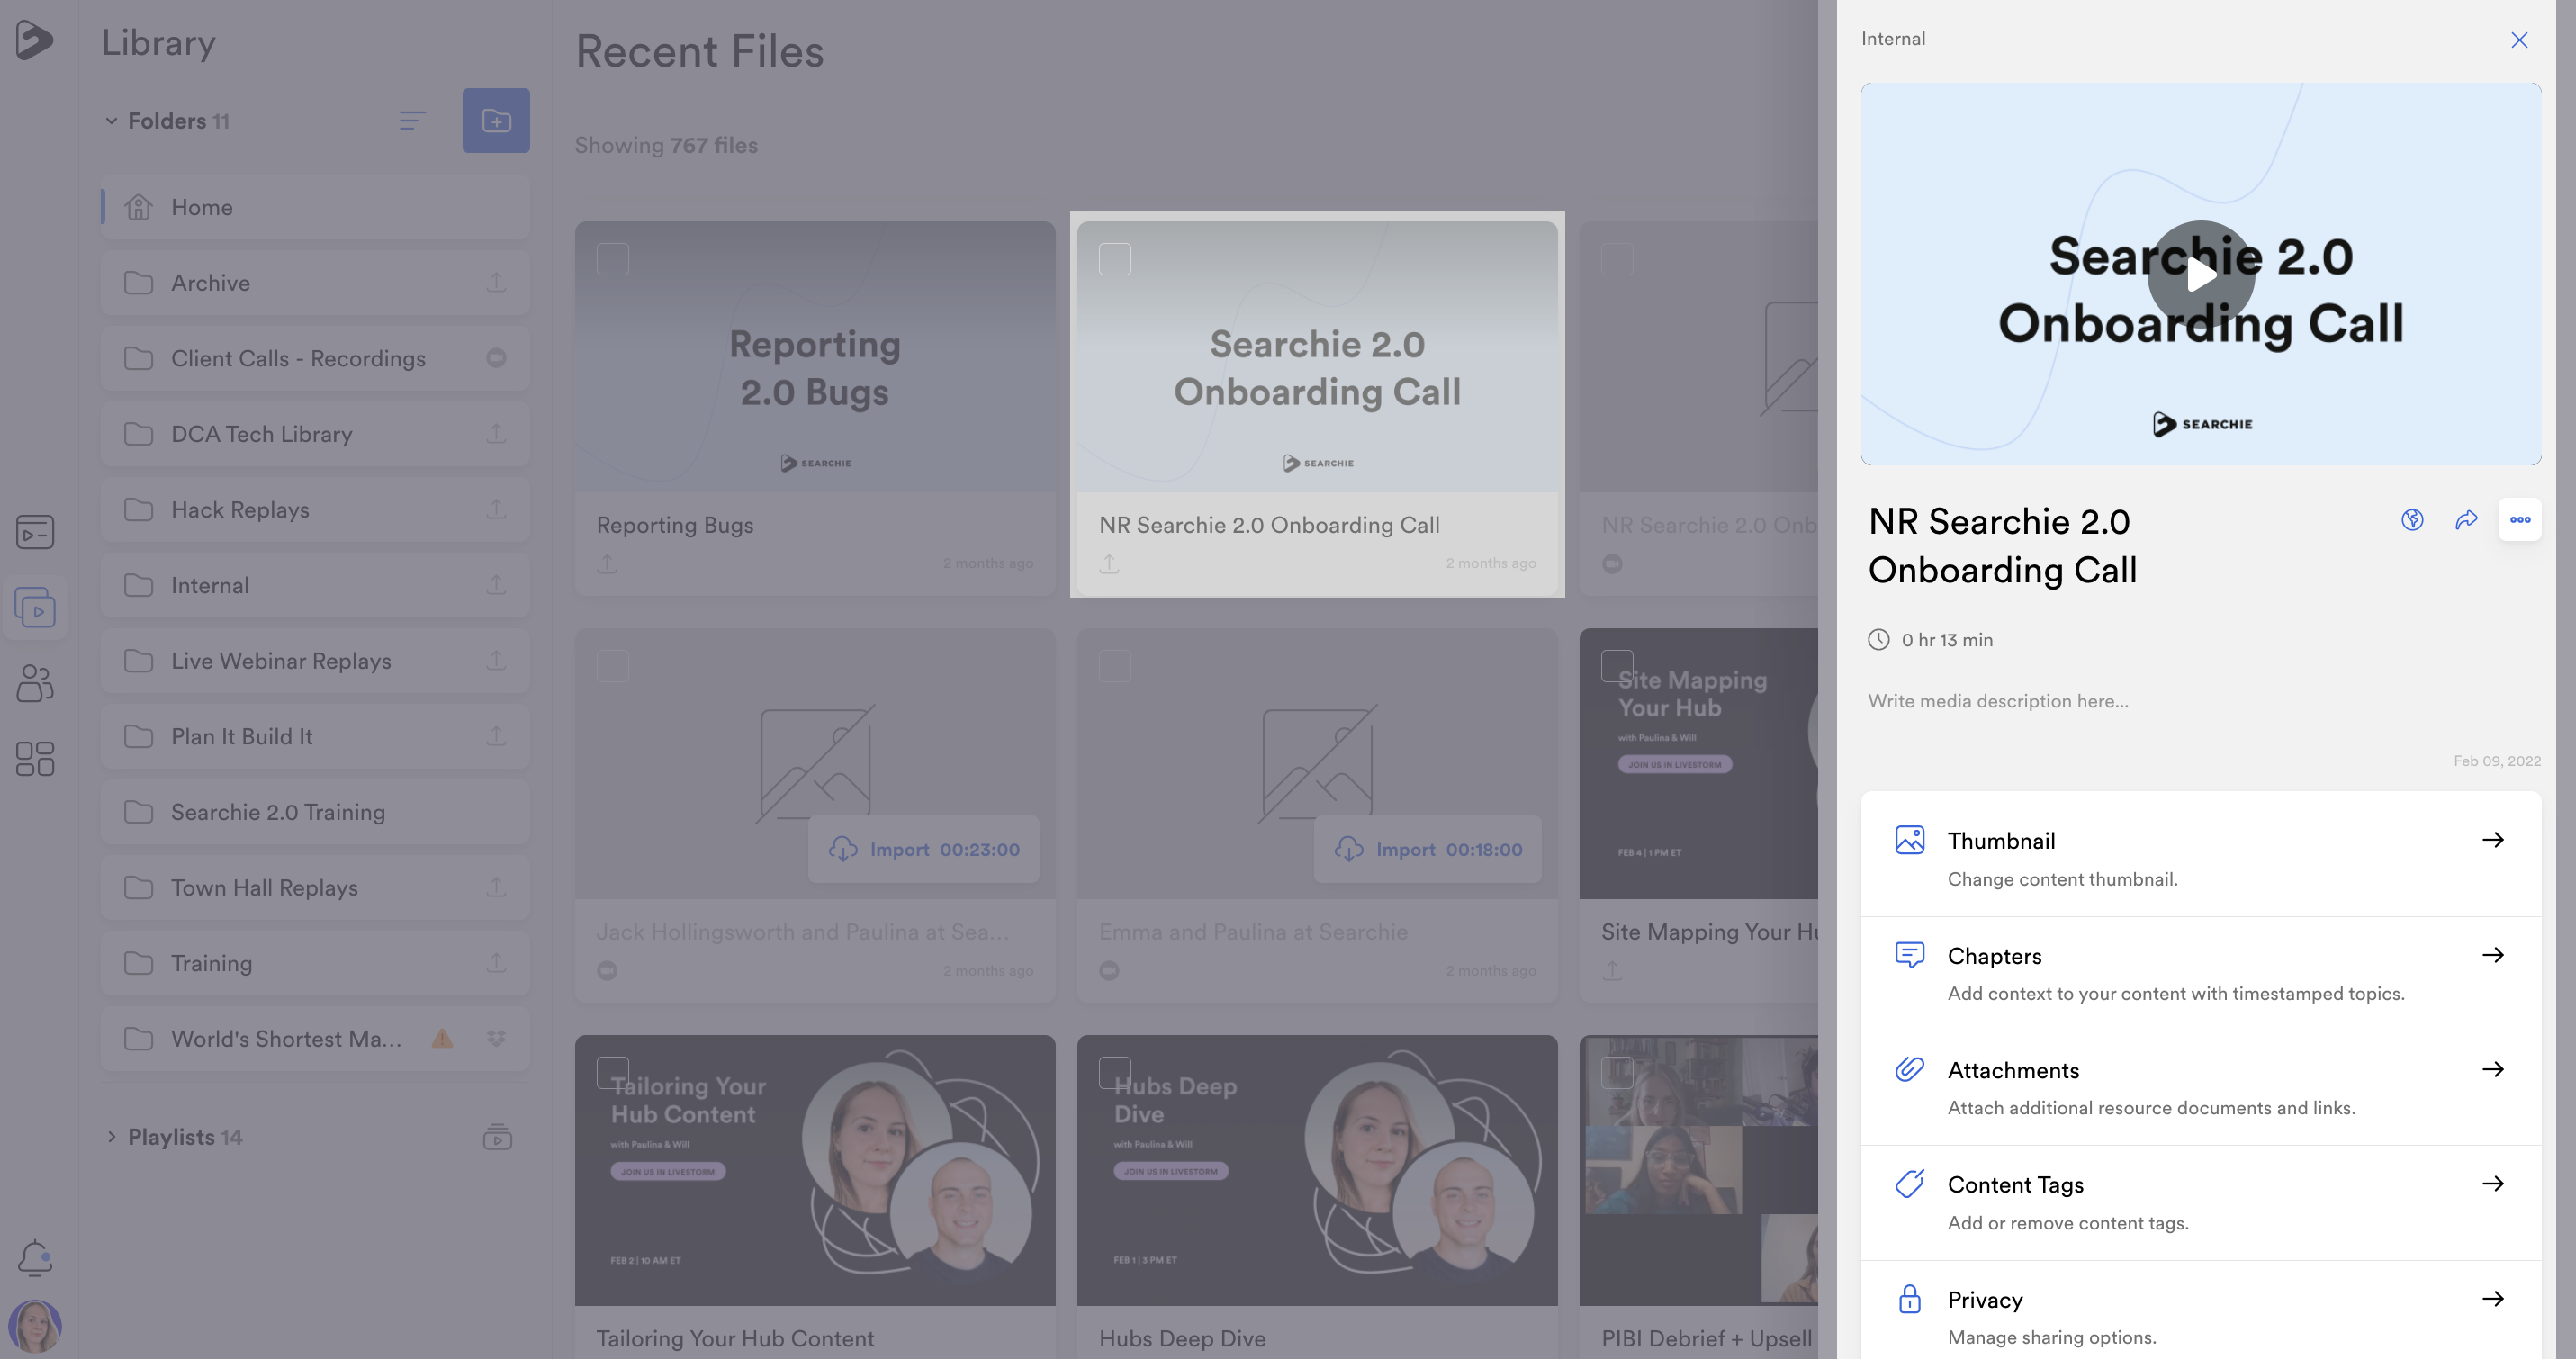Select the PIBI Debrief file checkbox
This screenshot has height=1359, width=2576.
click(1617, 1073)
